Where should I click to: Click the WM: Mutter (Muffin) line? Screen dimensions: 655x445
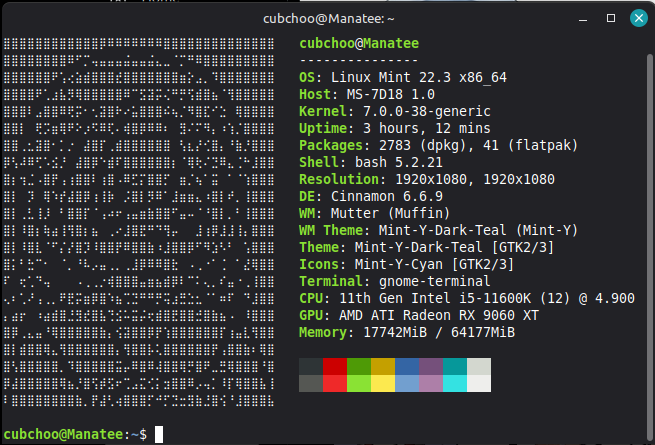click(x=375, y=214)
